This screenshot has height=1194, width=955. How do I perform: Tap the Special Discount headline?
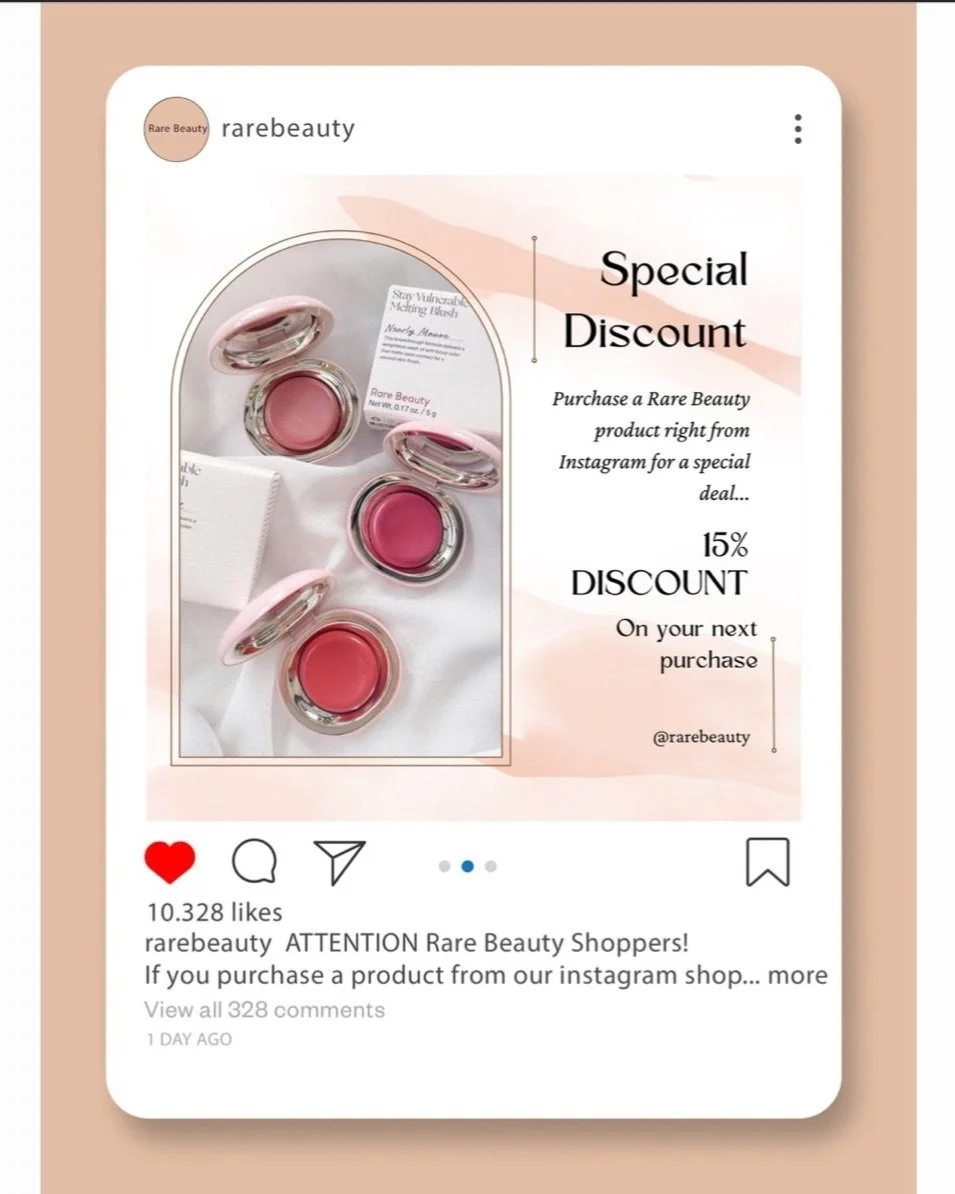[656, 300]
